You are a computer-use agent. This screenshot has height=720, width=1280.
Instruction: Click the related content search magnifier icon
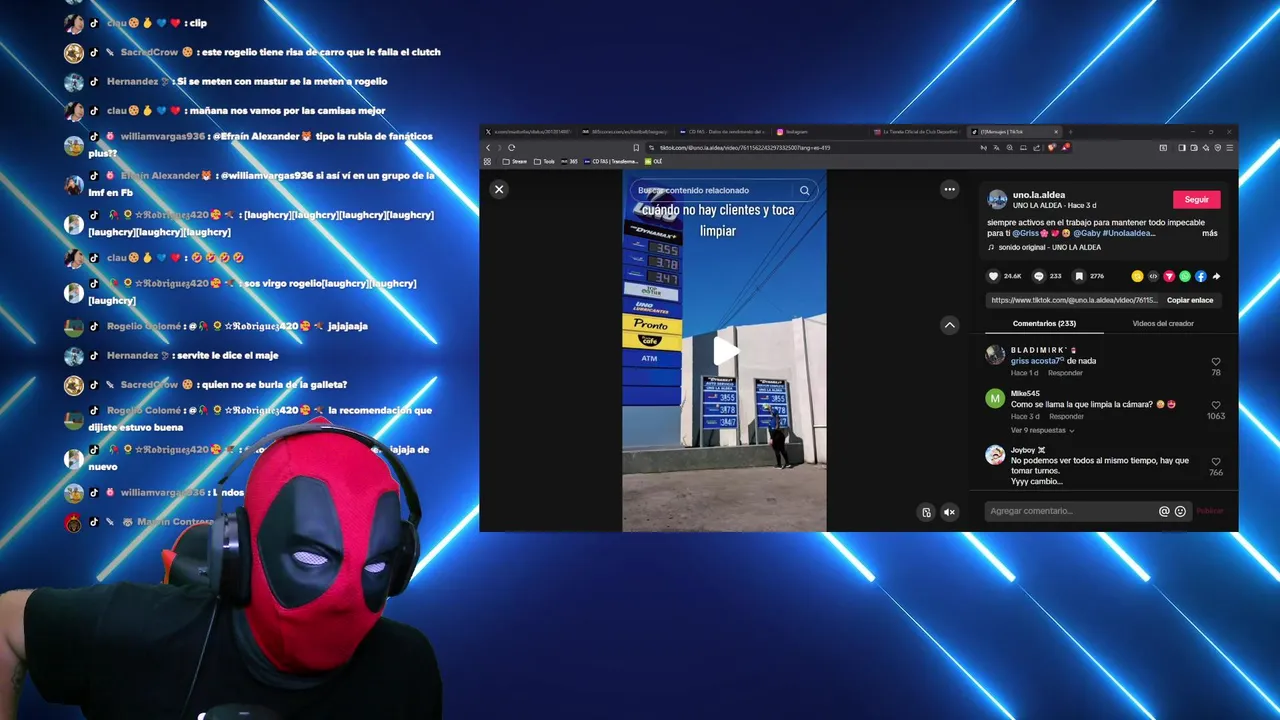(804, 190)
